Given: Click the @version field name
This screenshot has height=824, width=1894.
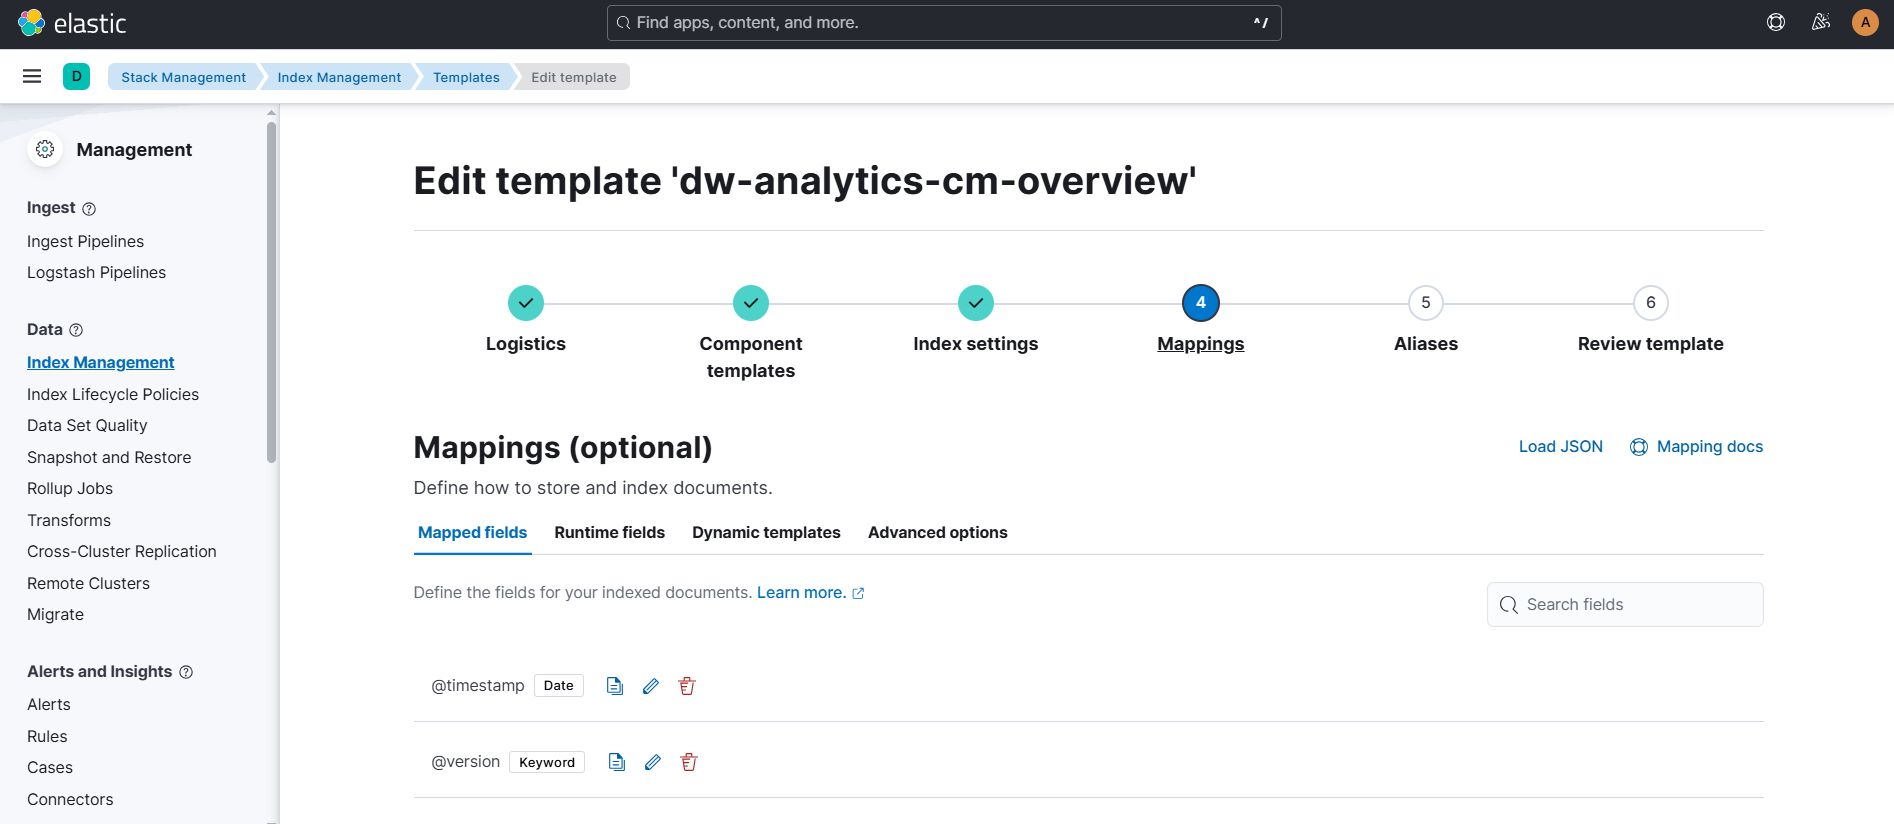Looking at the screenshot, I should pos(465,762).
